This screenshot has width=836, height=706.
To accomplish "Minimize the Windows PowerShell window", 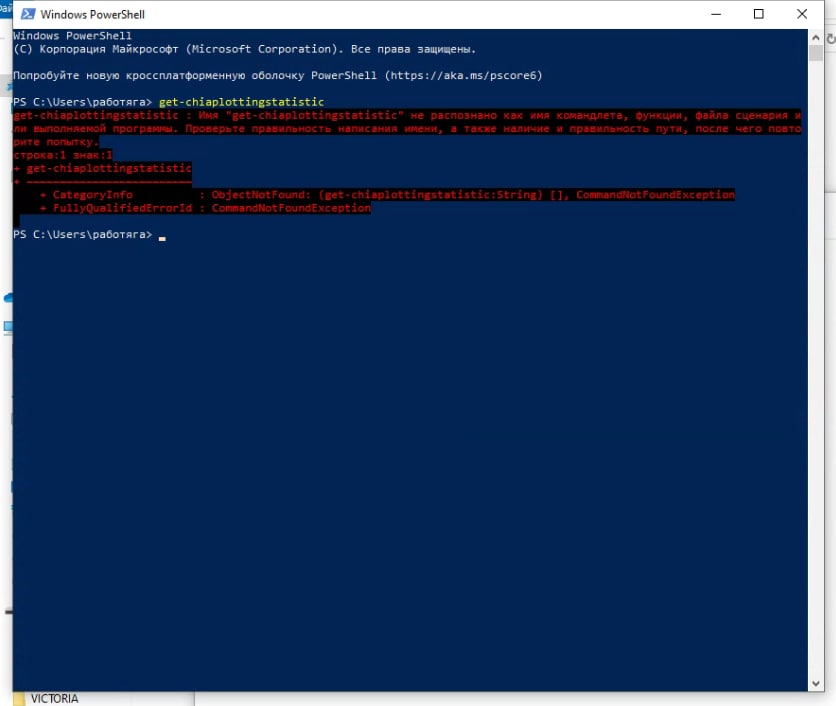I will coord(716,14).
